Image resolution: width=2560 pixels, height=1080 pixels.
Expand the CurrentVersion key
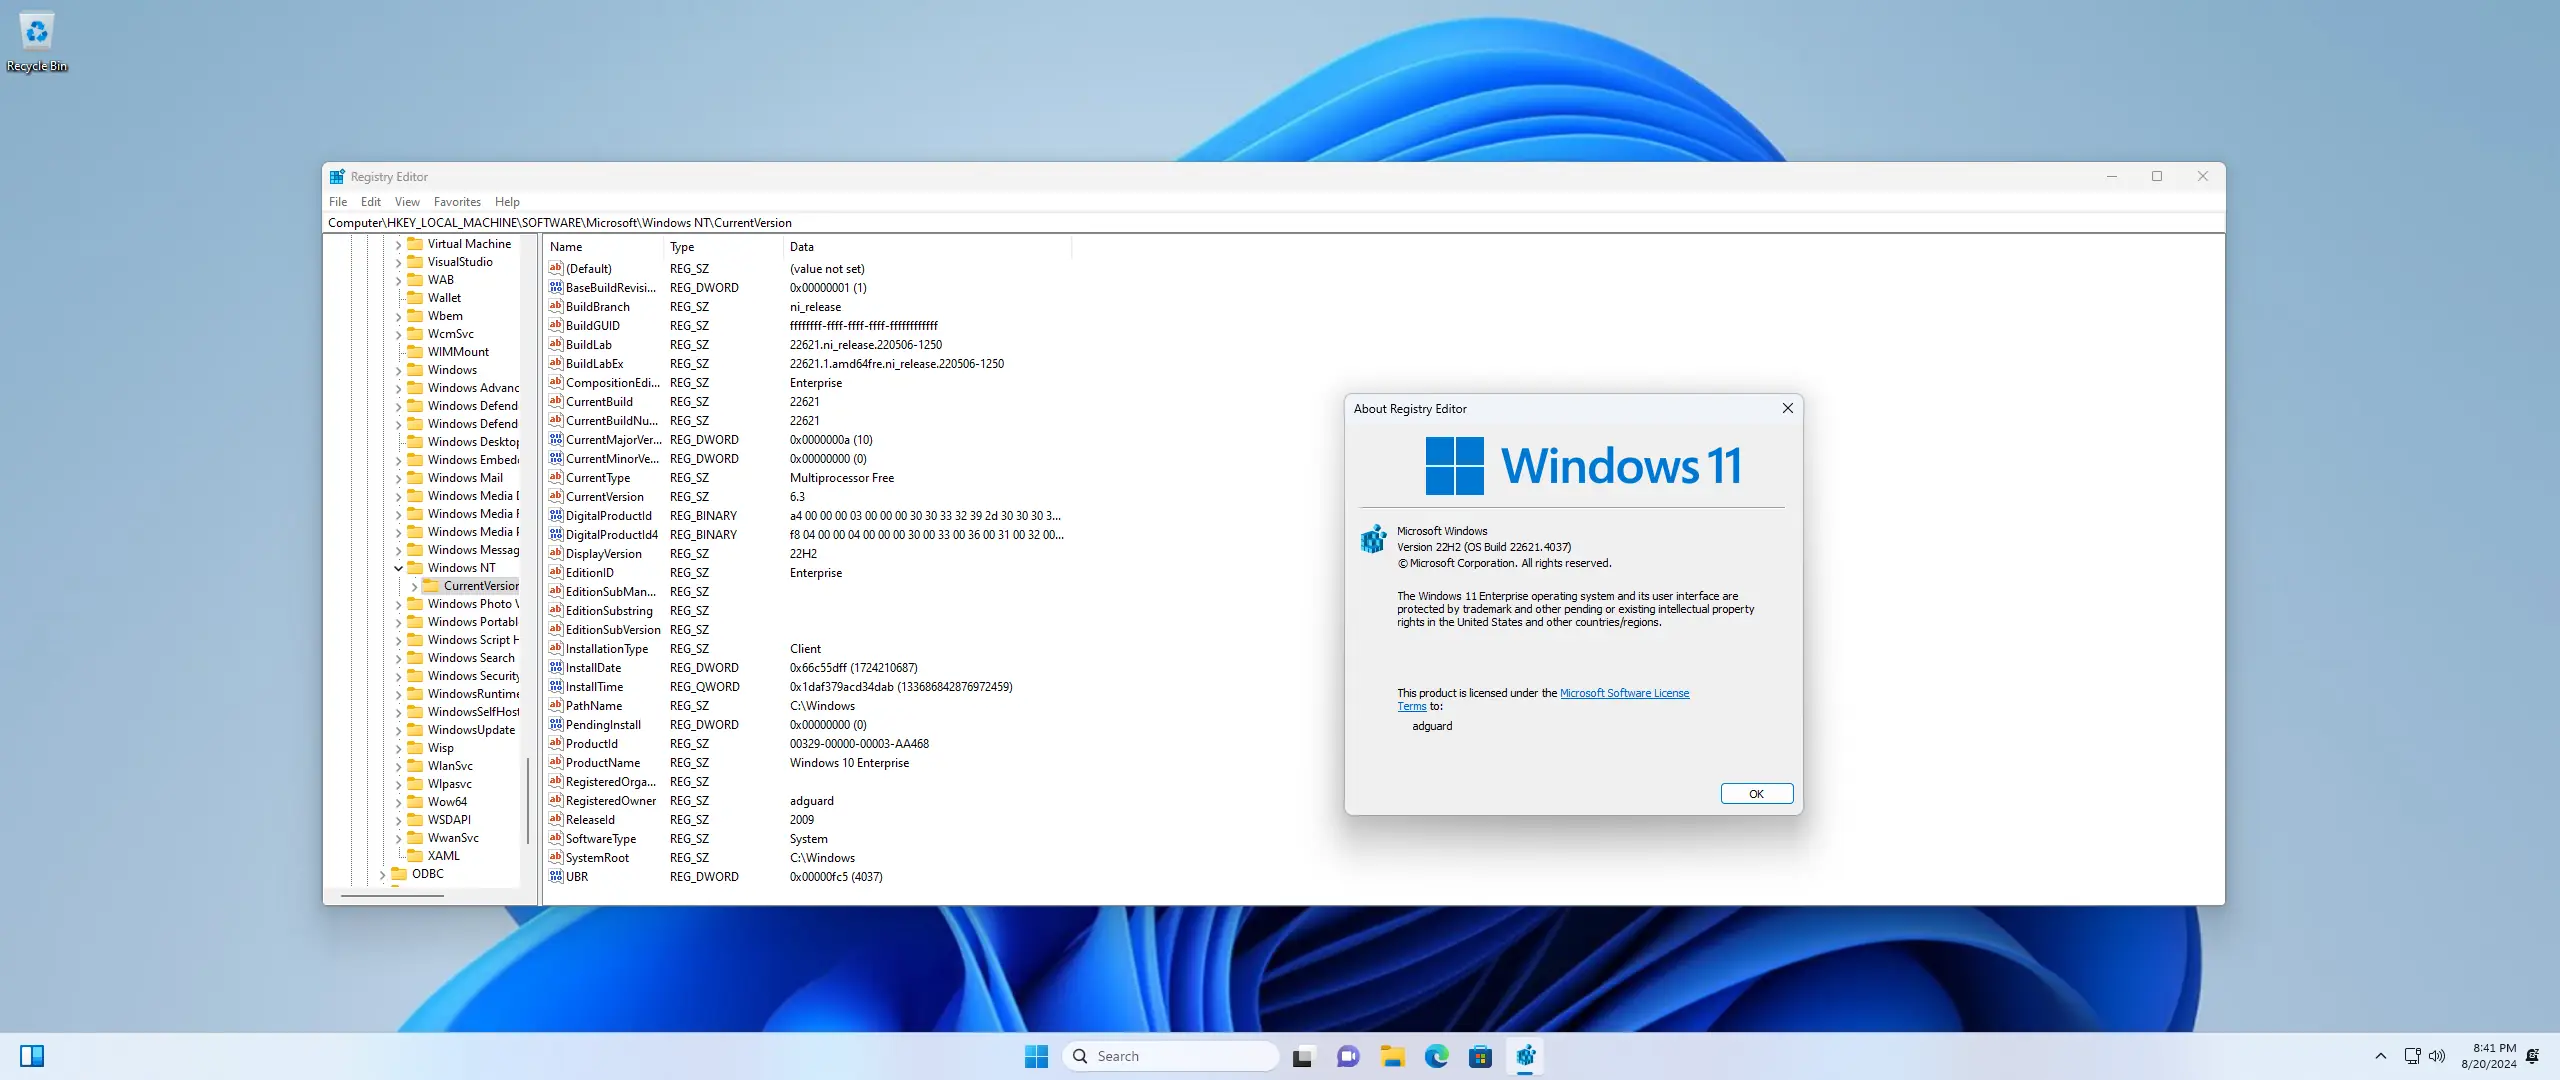(x=414, y=586)
